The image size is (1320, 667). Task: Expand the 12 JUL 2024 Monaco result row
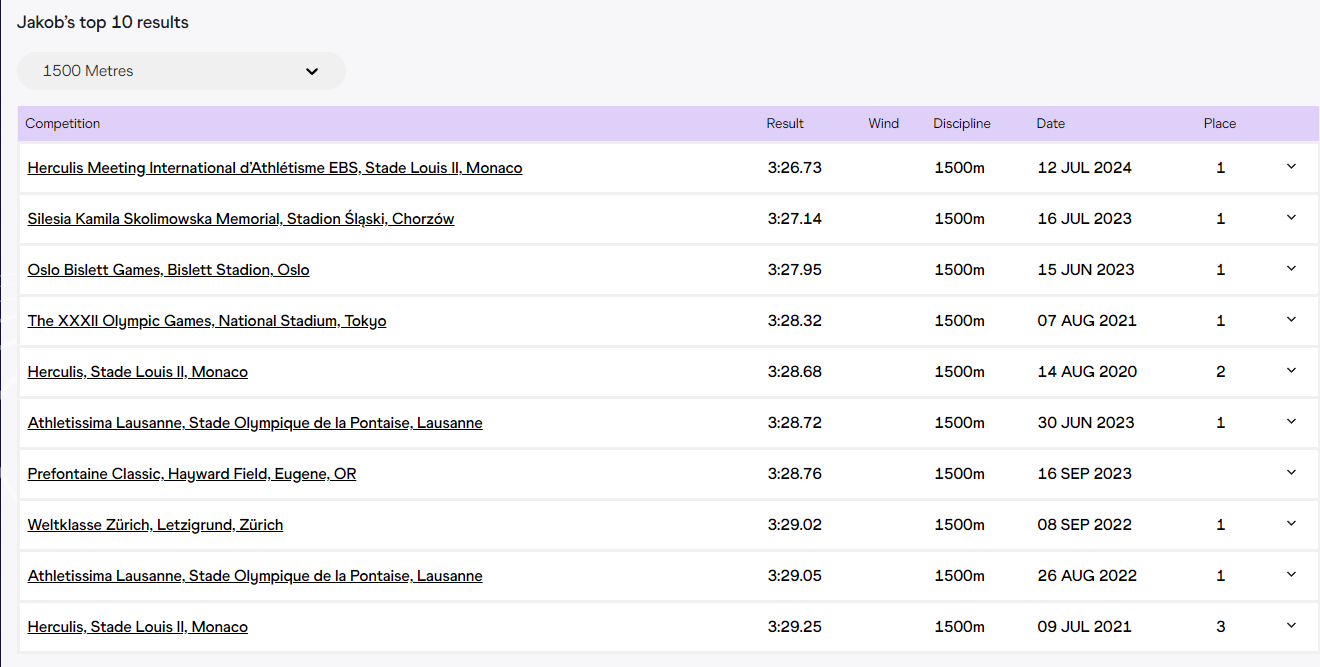pyautogui.click(x=1290, y=167)
